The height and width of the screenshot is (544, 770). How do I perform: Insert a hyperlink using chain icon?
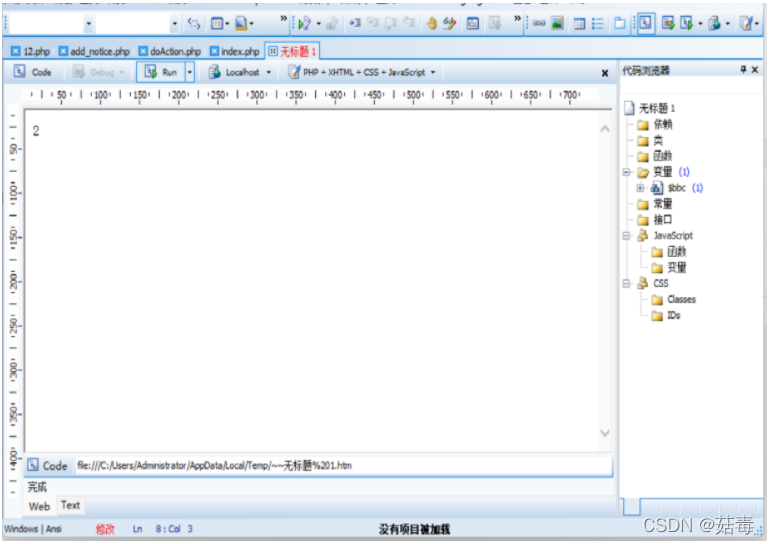pos(539,23)
